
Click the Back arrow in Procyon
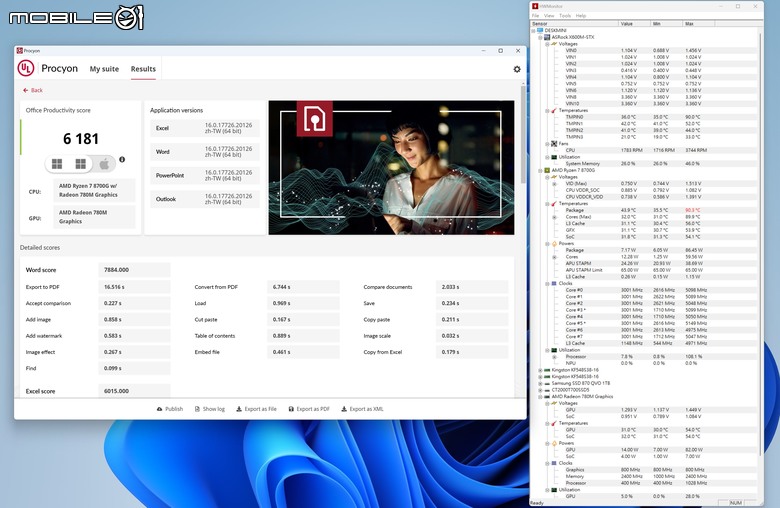pyautogui.click(x=25, y=91)
